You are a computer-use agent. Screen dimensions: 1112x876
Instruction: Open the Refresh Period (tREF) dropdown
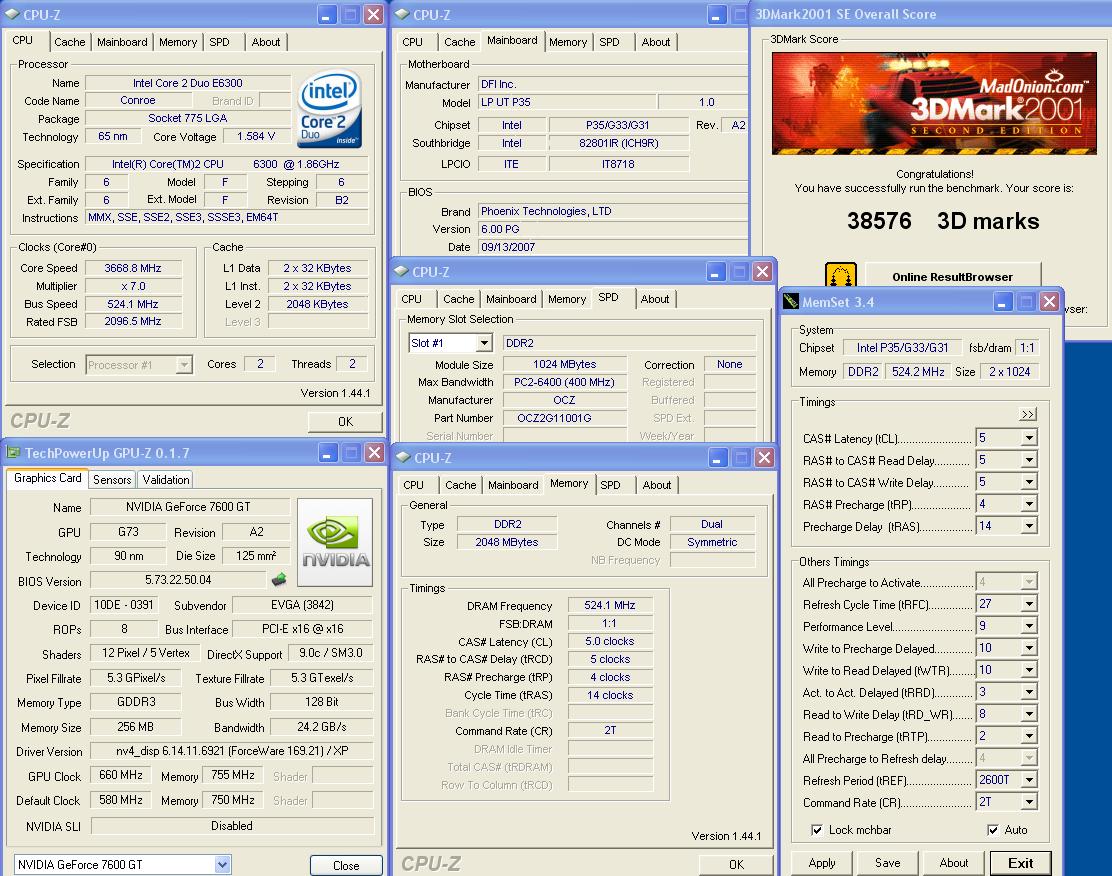coord(1029,780)
